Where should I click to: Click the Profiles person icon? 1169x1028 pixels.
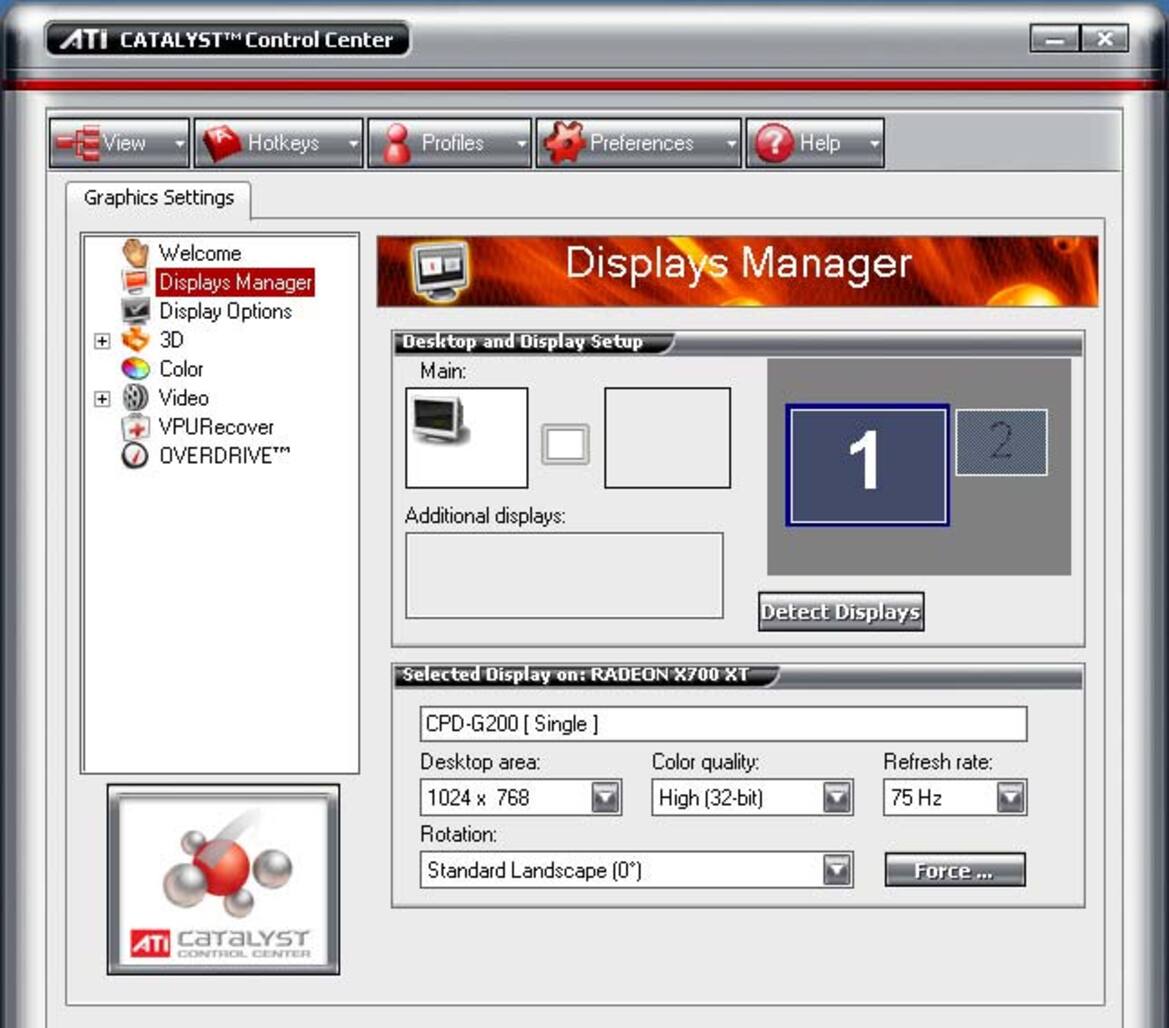397,143
